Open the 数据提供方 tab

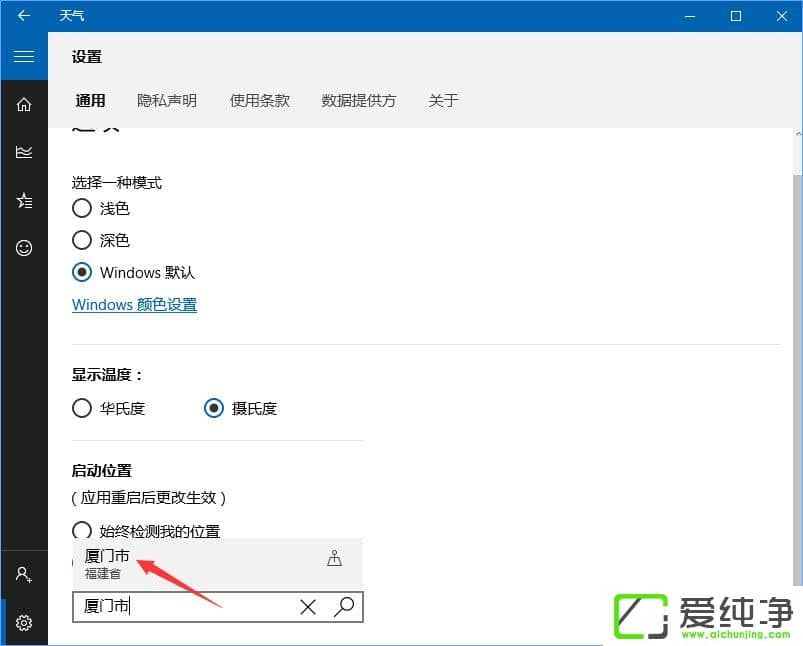click(x=358, y=100)
